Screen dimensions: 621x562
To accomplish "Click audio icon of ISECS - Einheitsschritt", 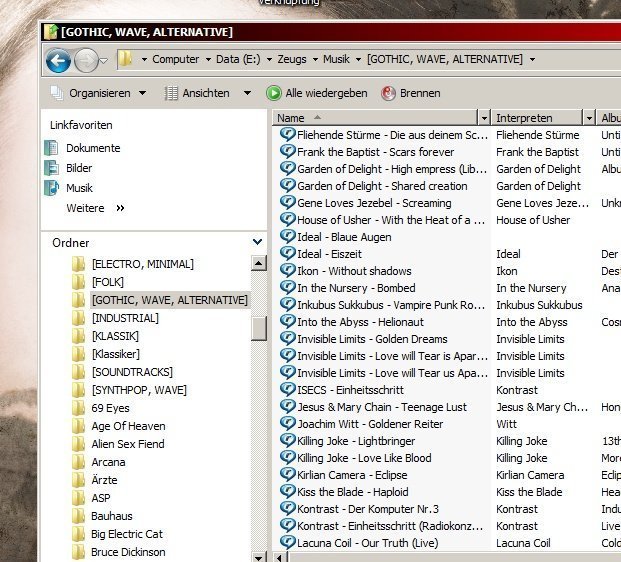I will coord(288,390).
